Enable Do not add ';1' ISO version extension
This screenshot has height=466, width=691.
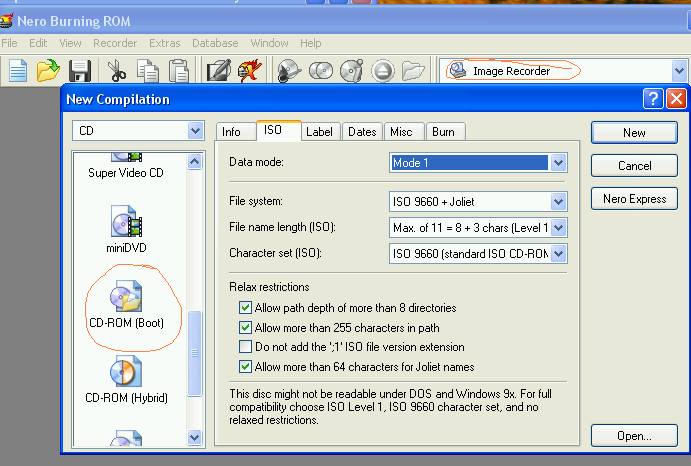point(245,347)
